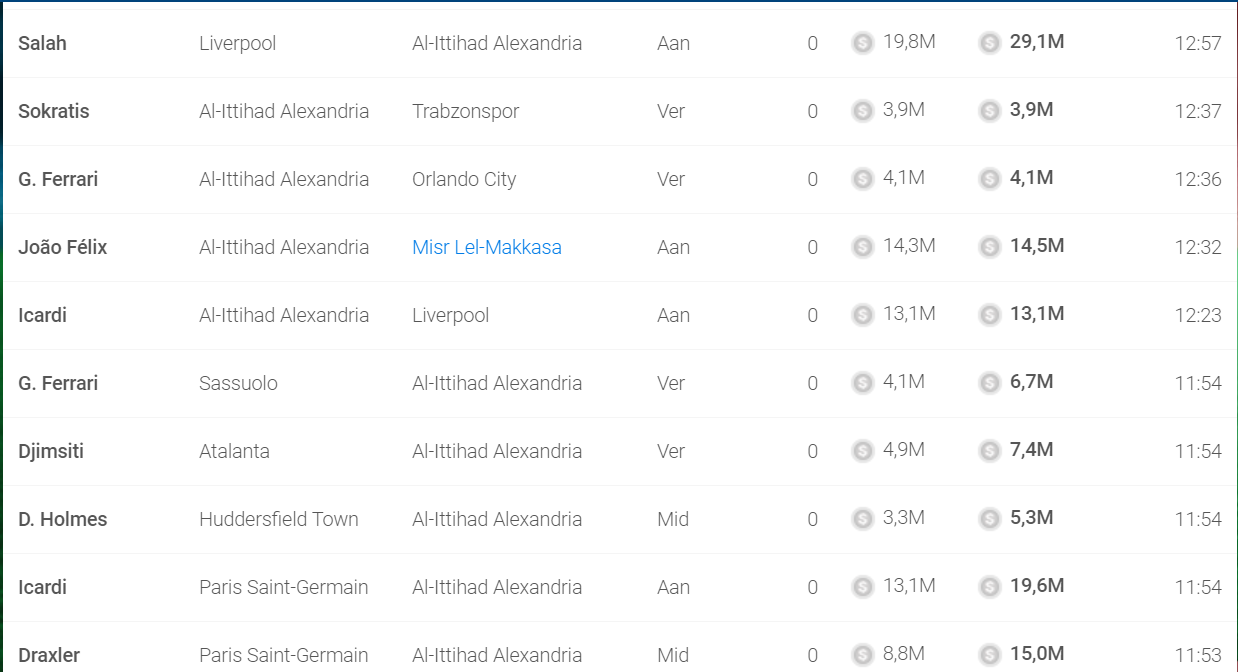Select the coin icon next to 3,3M
The image size is (1238, 672).
pos(863,519)
